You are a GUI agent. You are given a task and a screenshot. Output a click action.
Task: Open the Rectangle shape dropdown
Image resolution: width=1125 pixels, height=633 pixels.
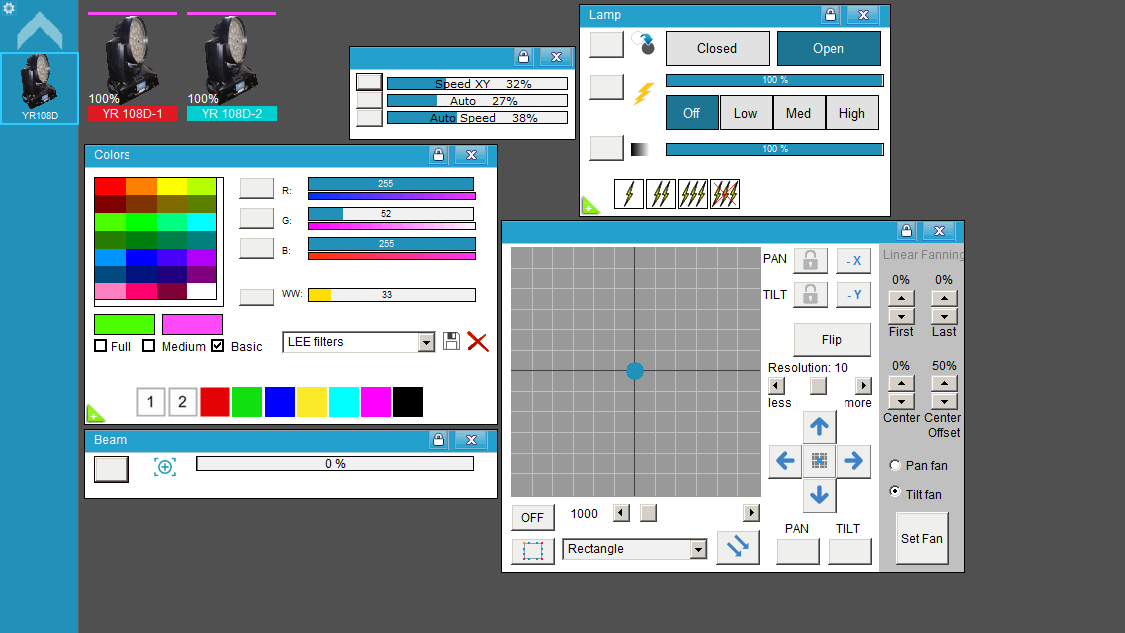click(x=698, y=550)
